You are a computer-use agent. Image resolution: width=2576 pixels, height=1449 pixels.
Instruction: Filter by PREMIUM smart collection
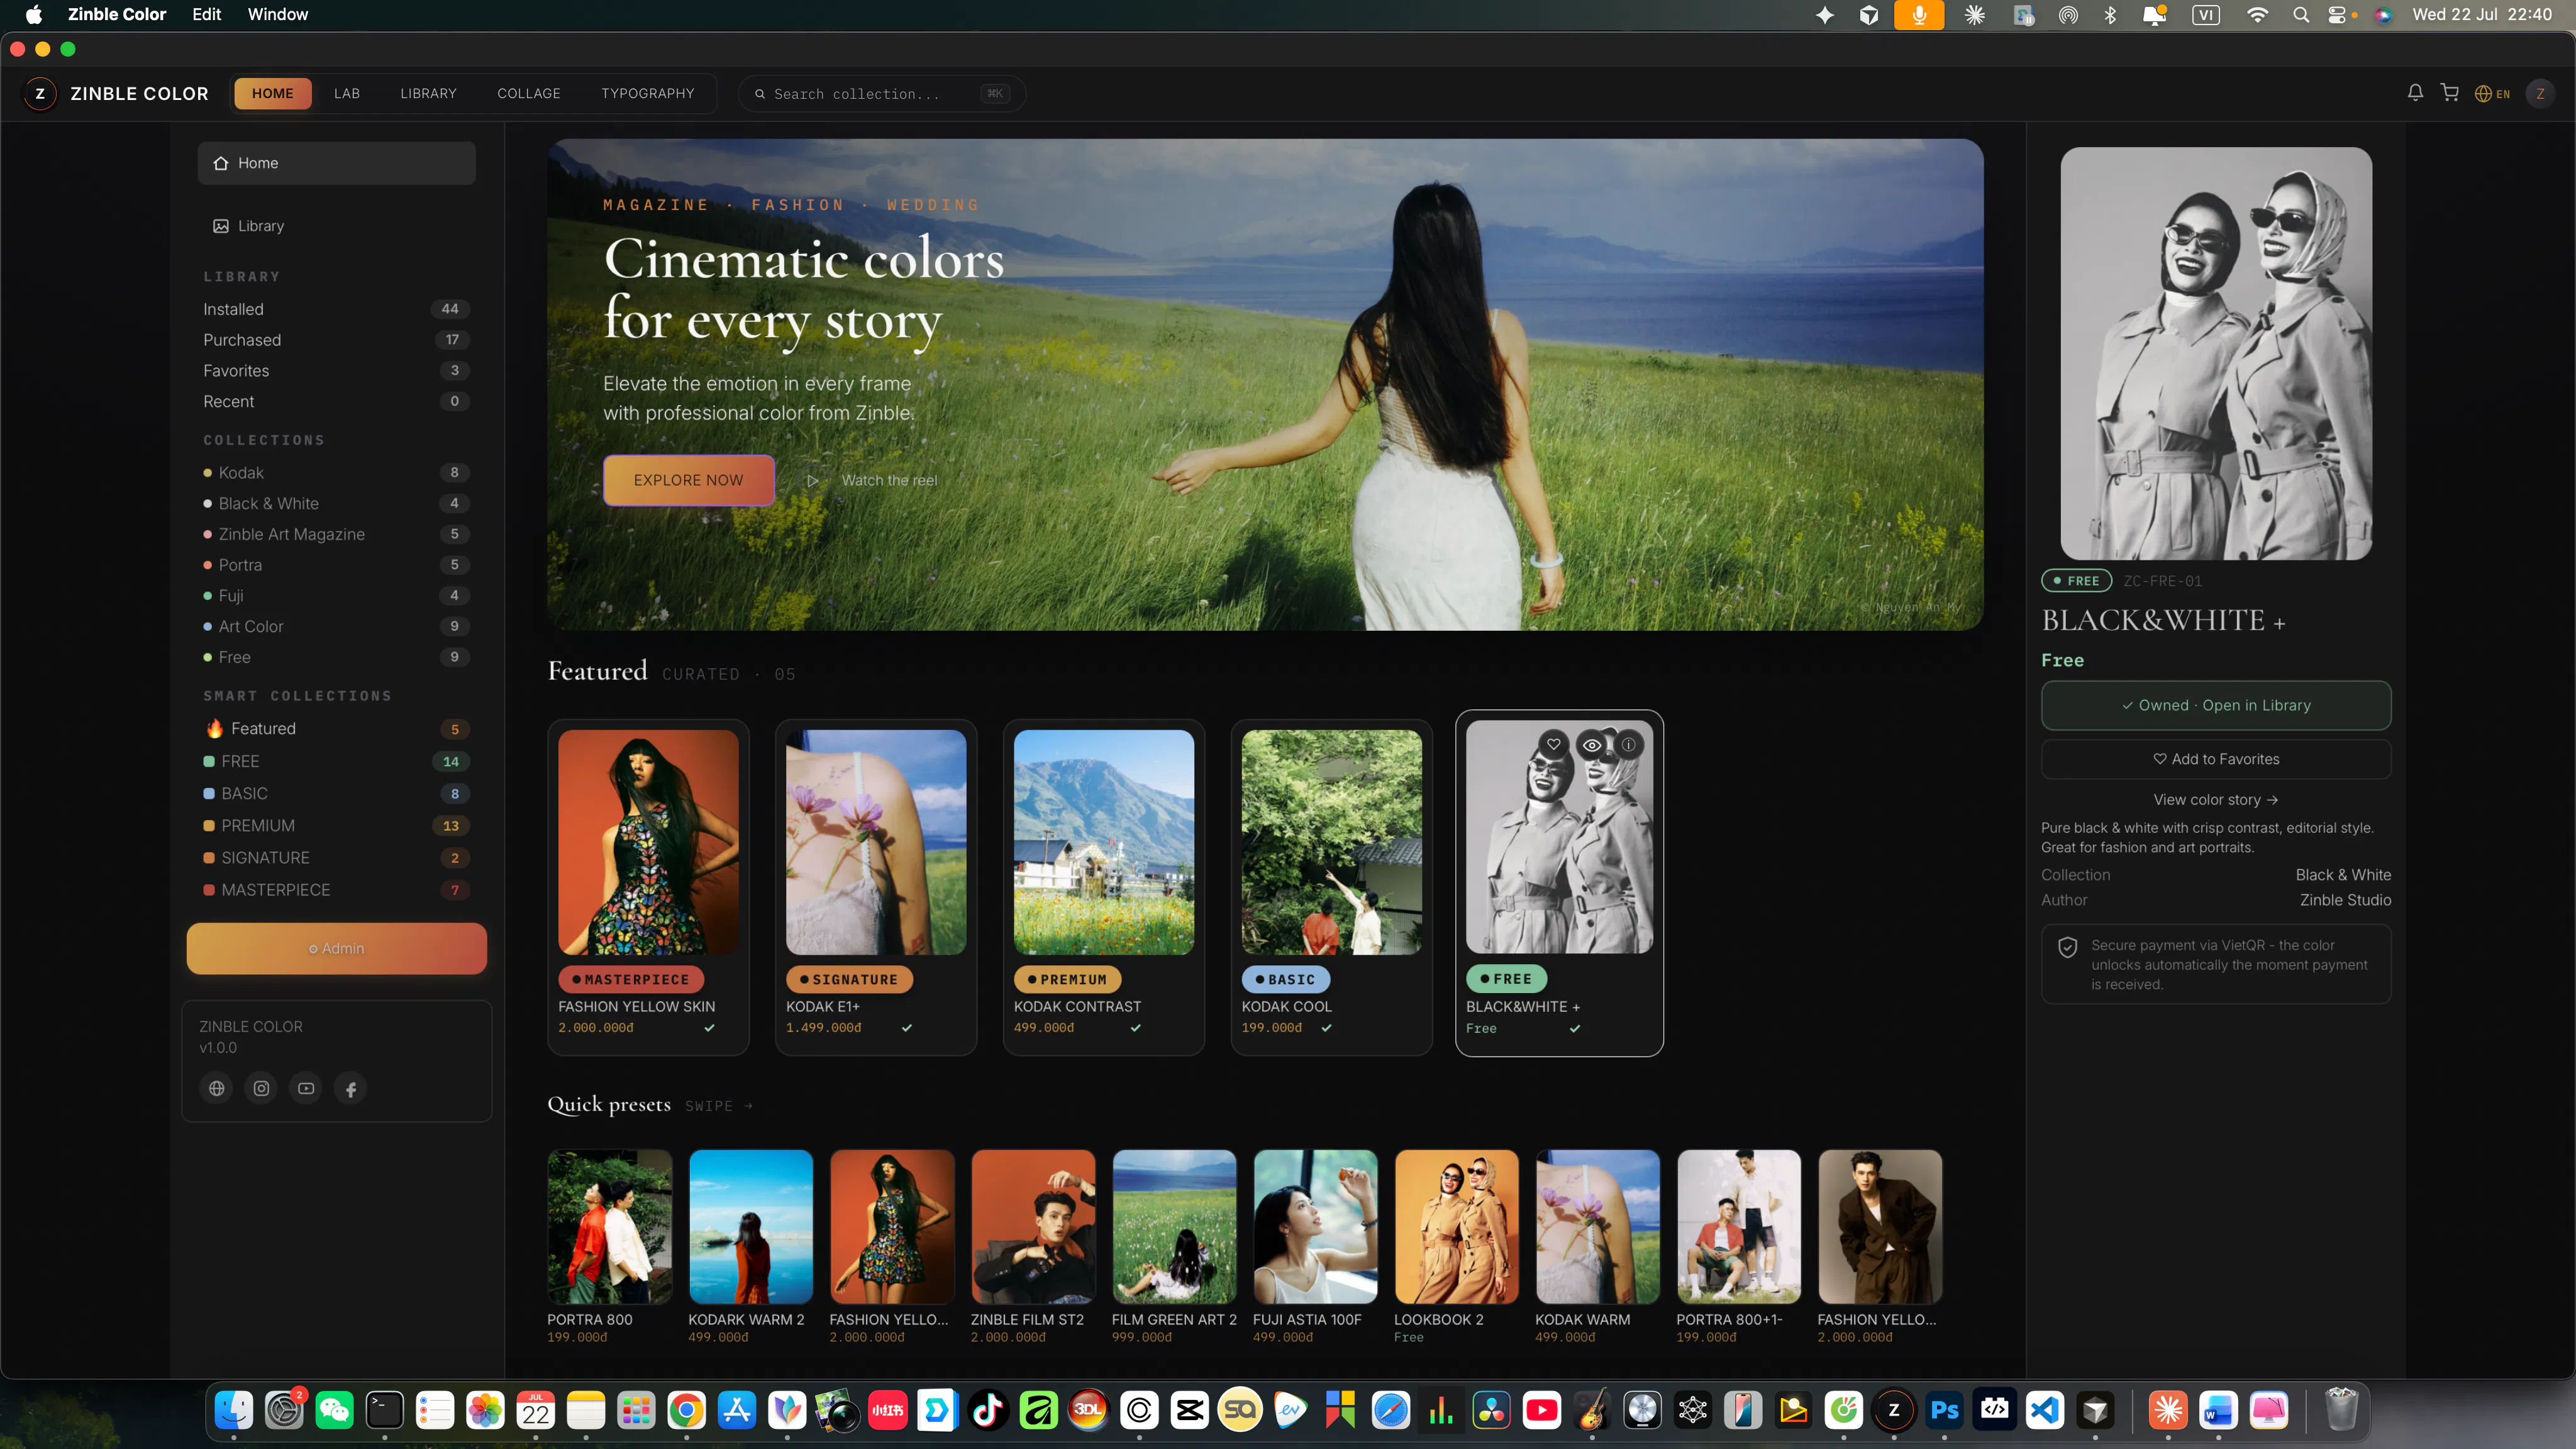[336, 825]
